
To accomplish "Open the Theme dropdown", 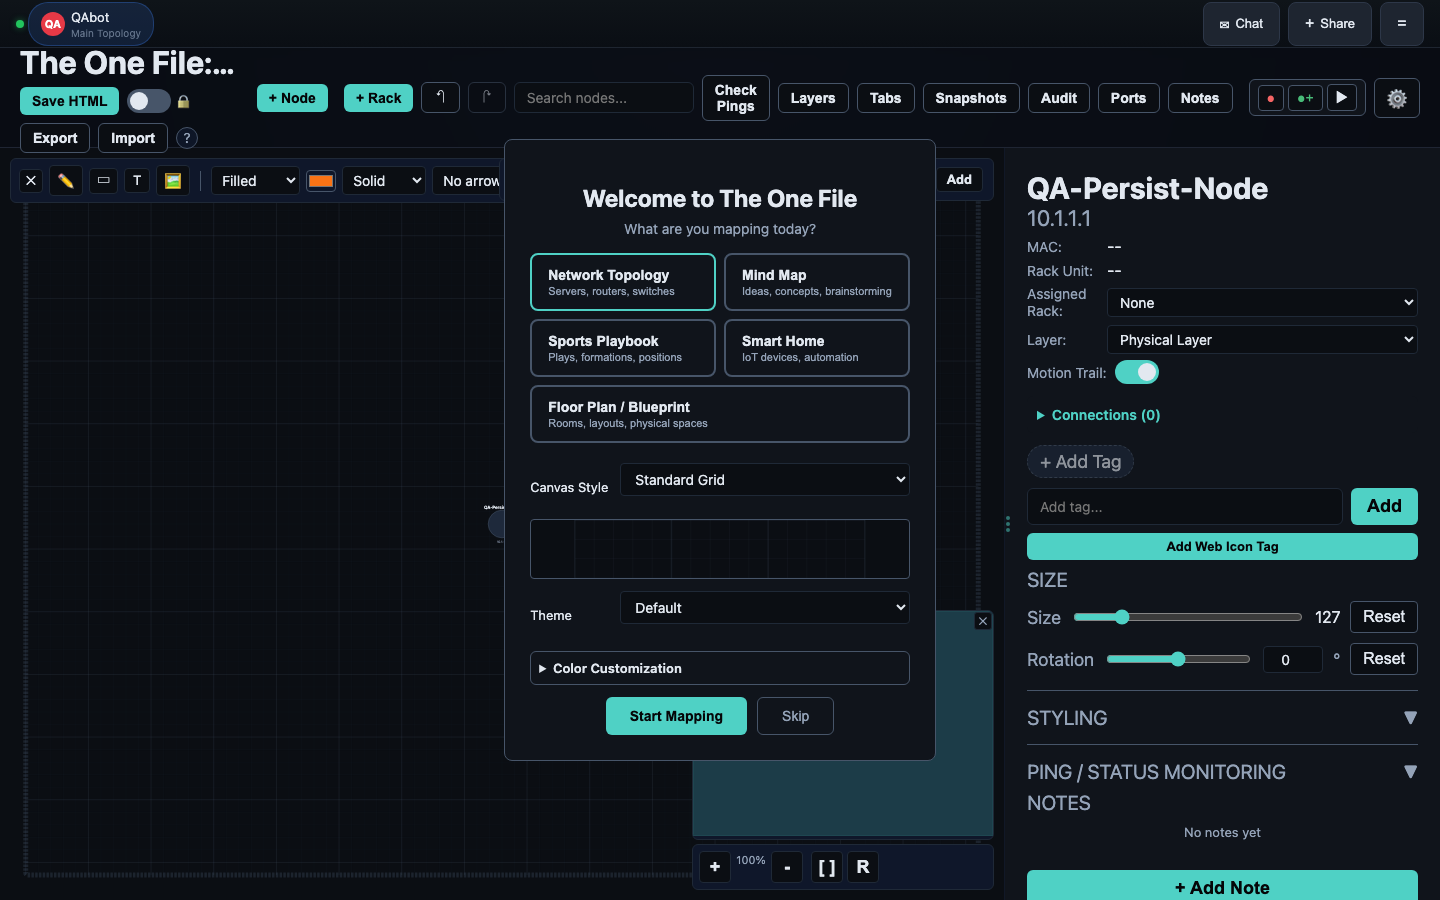I will coord(765,608).
